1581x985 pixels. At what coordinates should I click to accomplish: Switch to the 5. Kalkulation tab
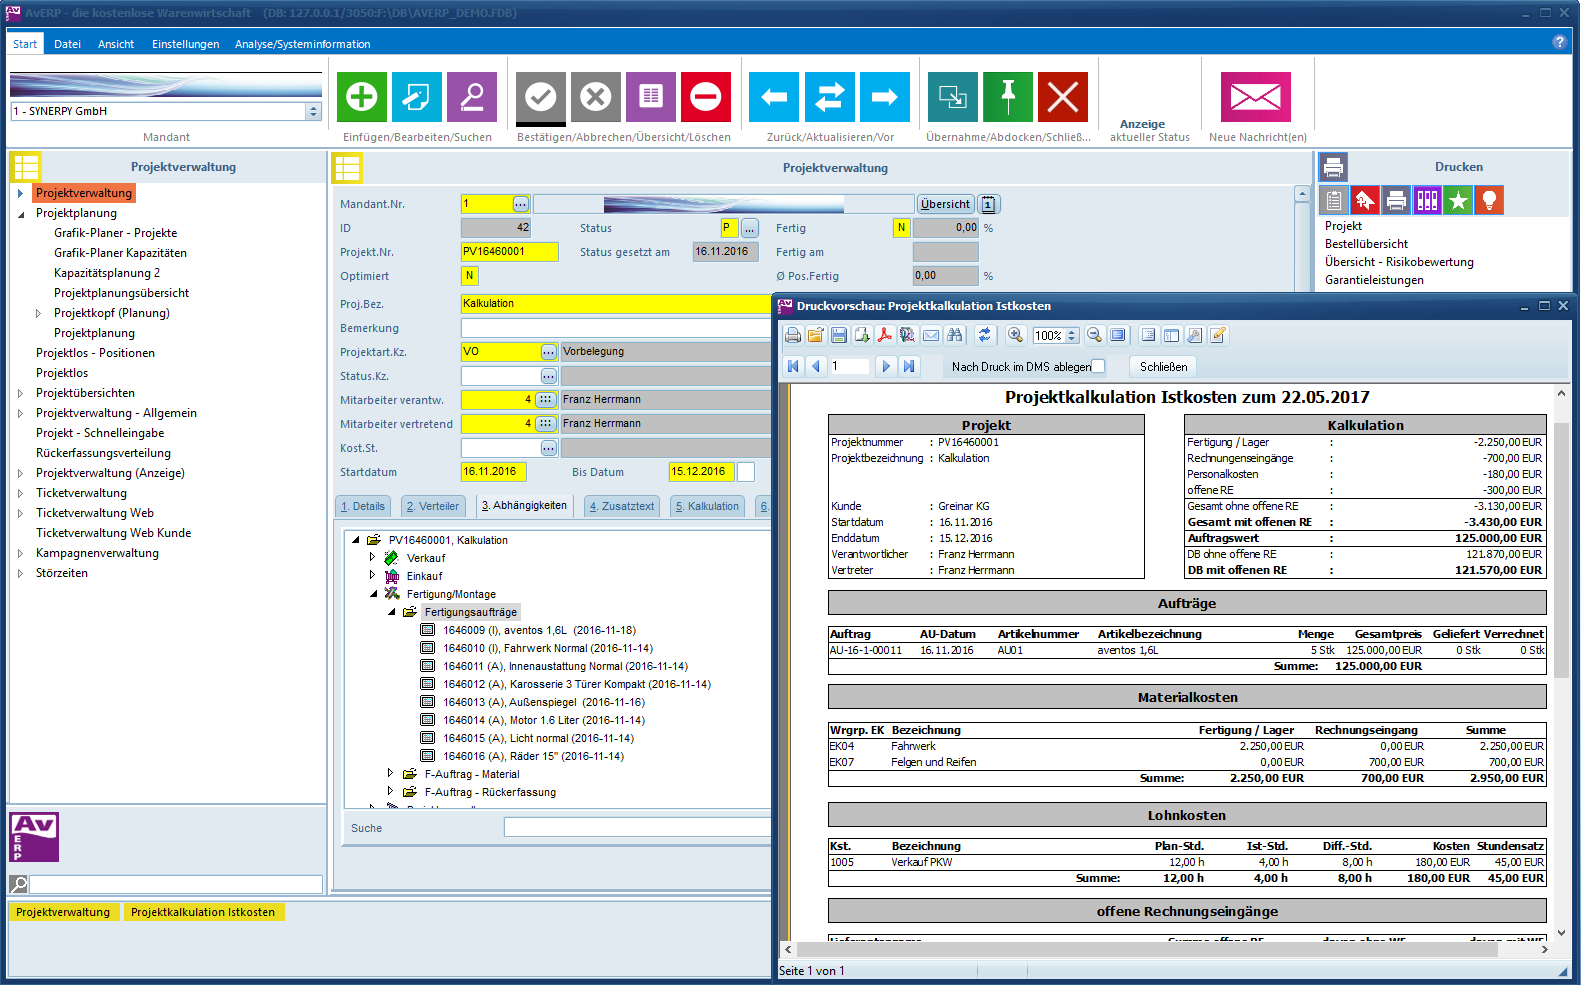pos(707,506)
